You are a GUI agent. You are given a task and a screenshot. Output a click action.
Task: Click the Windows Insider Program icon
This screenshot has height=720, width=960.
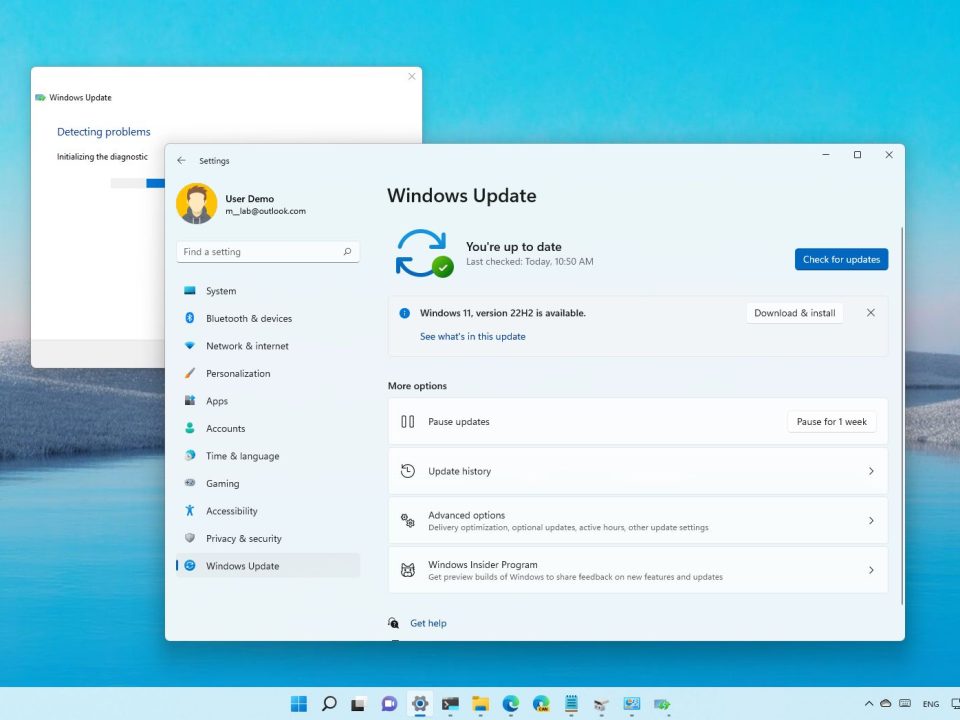(x=407, y=570)
